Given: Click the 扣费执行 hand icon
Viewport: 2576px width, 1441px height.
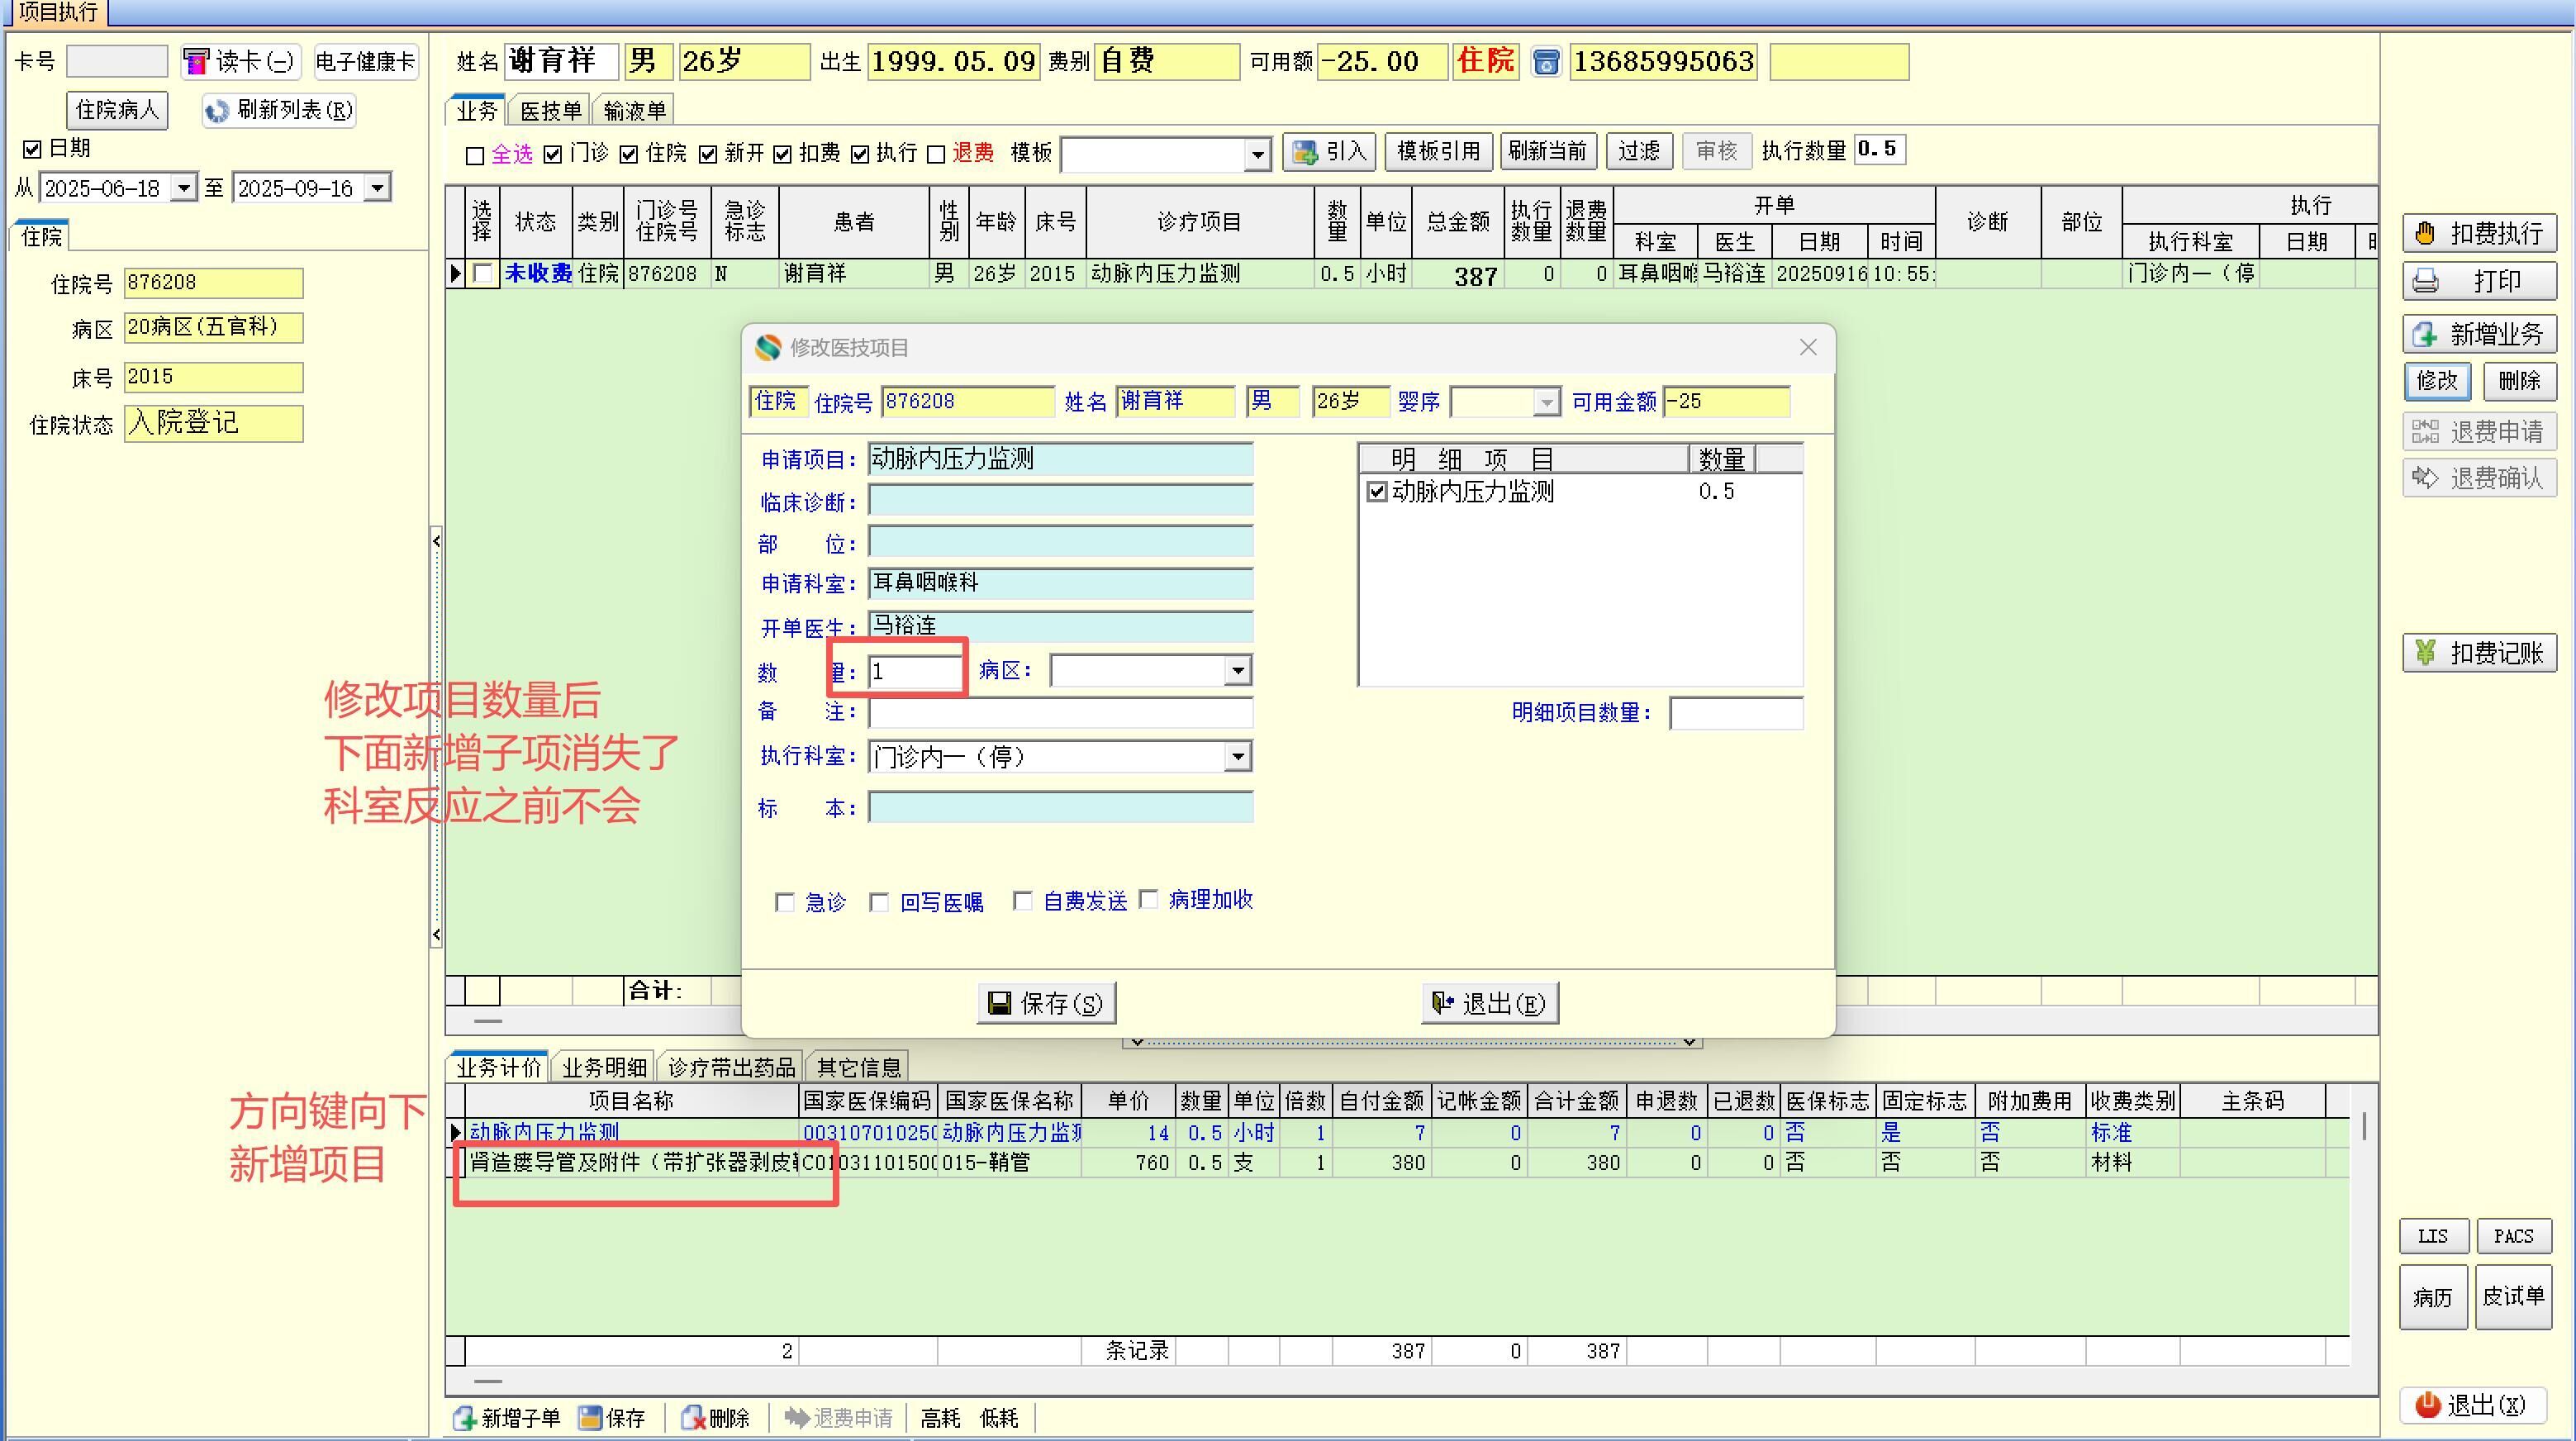Looking at the screenshot, I should 2425,234.
